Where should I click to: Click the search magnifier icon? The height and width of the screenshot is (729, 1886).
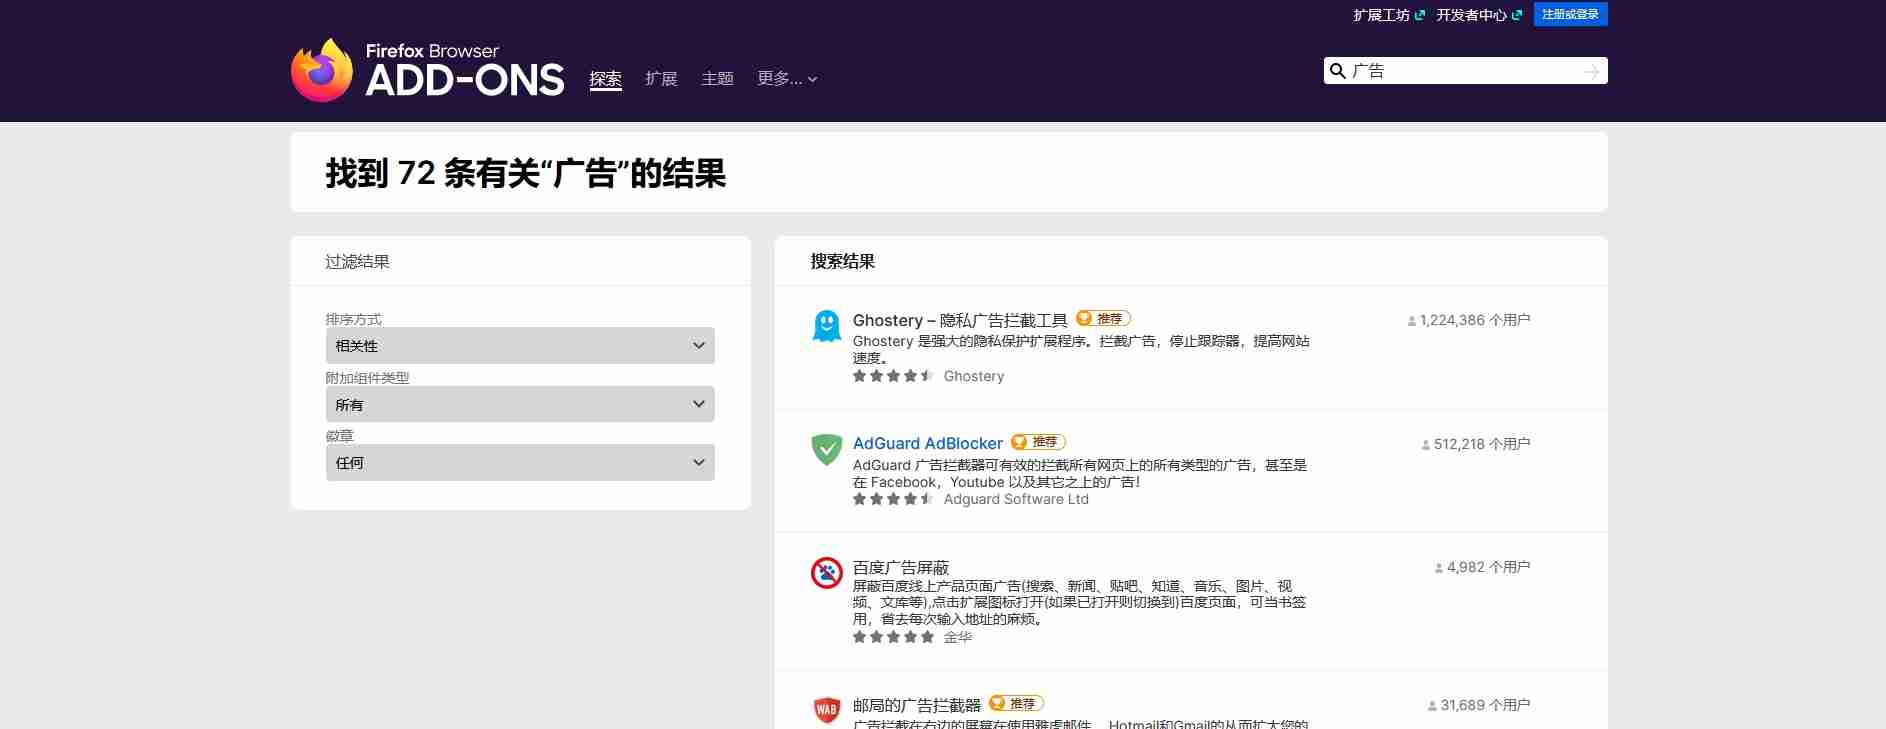(1337, 71)
